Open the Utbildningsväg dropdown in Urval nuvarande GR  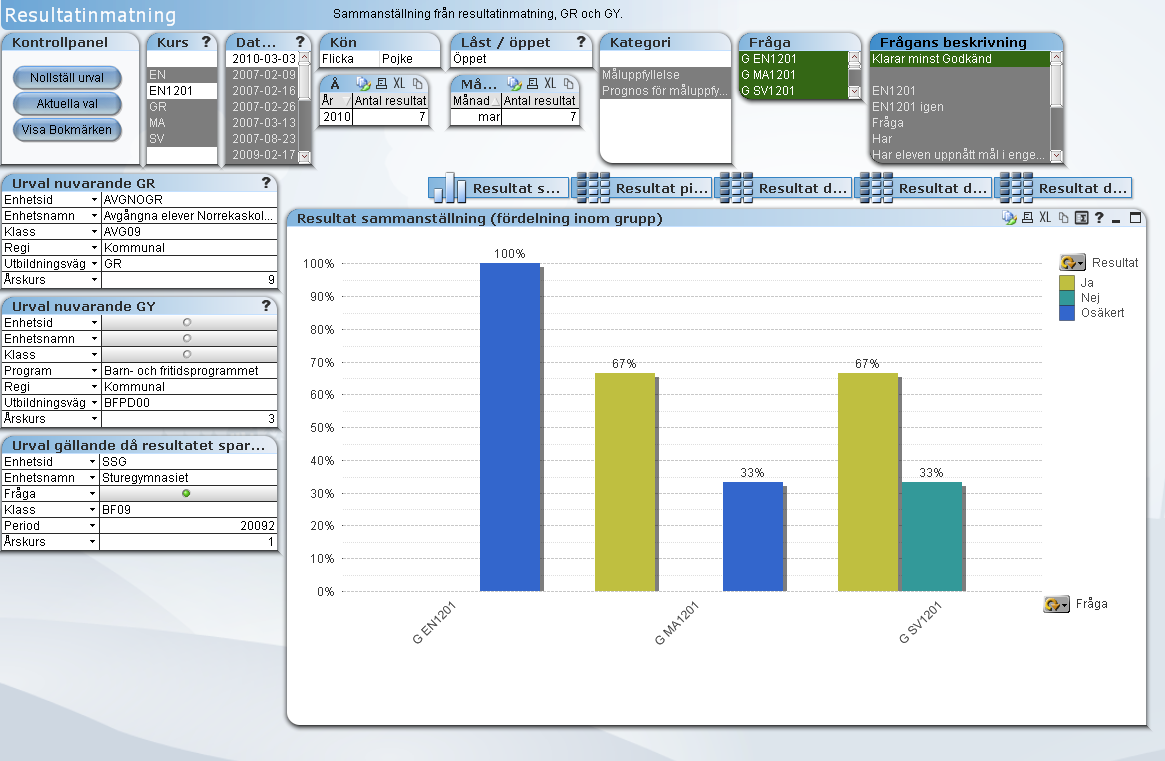pyautogui.click(x=94, y=264)
